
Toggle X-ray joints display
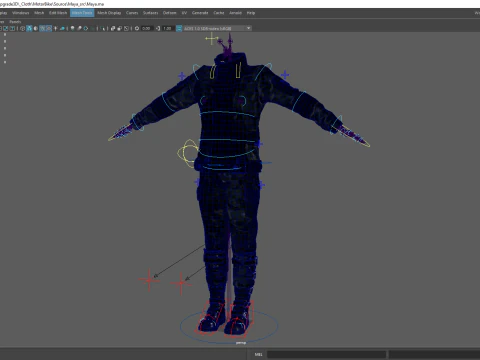[126, 28]
